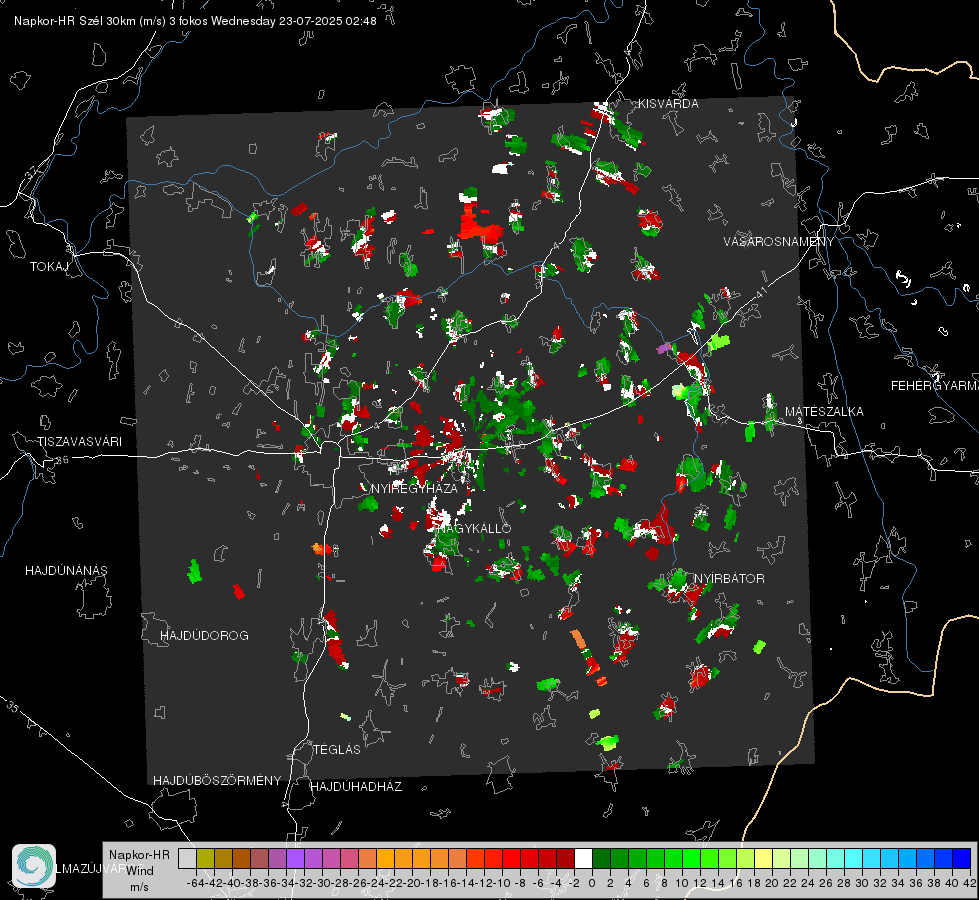Click the KISVARDA city label
Screen dimensions: 979x900
point(668,104)
